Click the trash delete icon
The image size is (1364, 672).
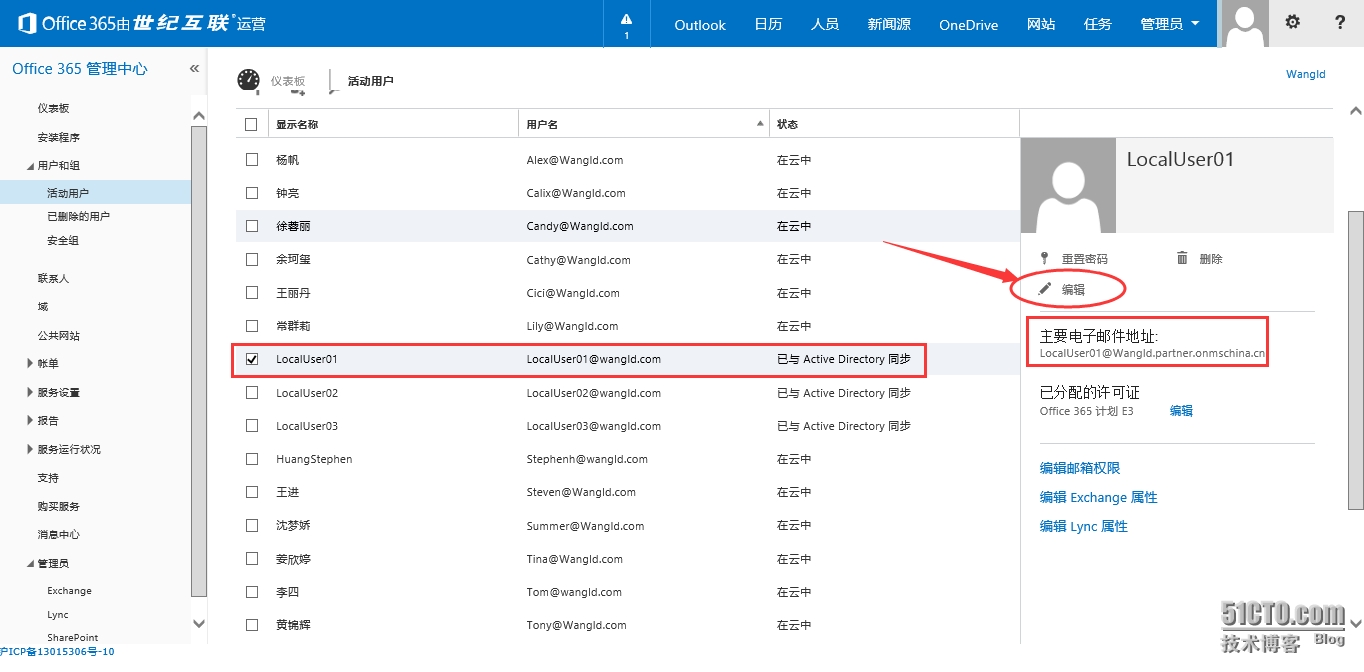point(1182,258)
